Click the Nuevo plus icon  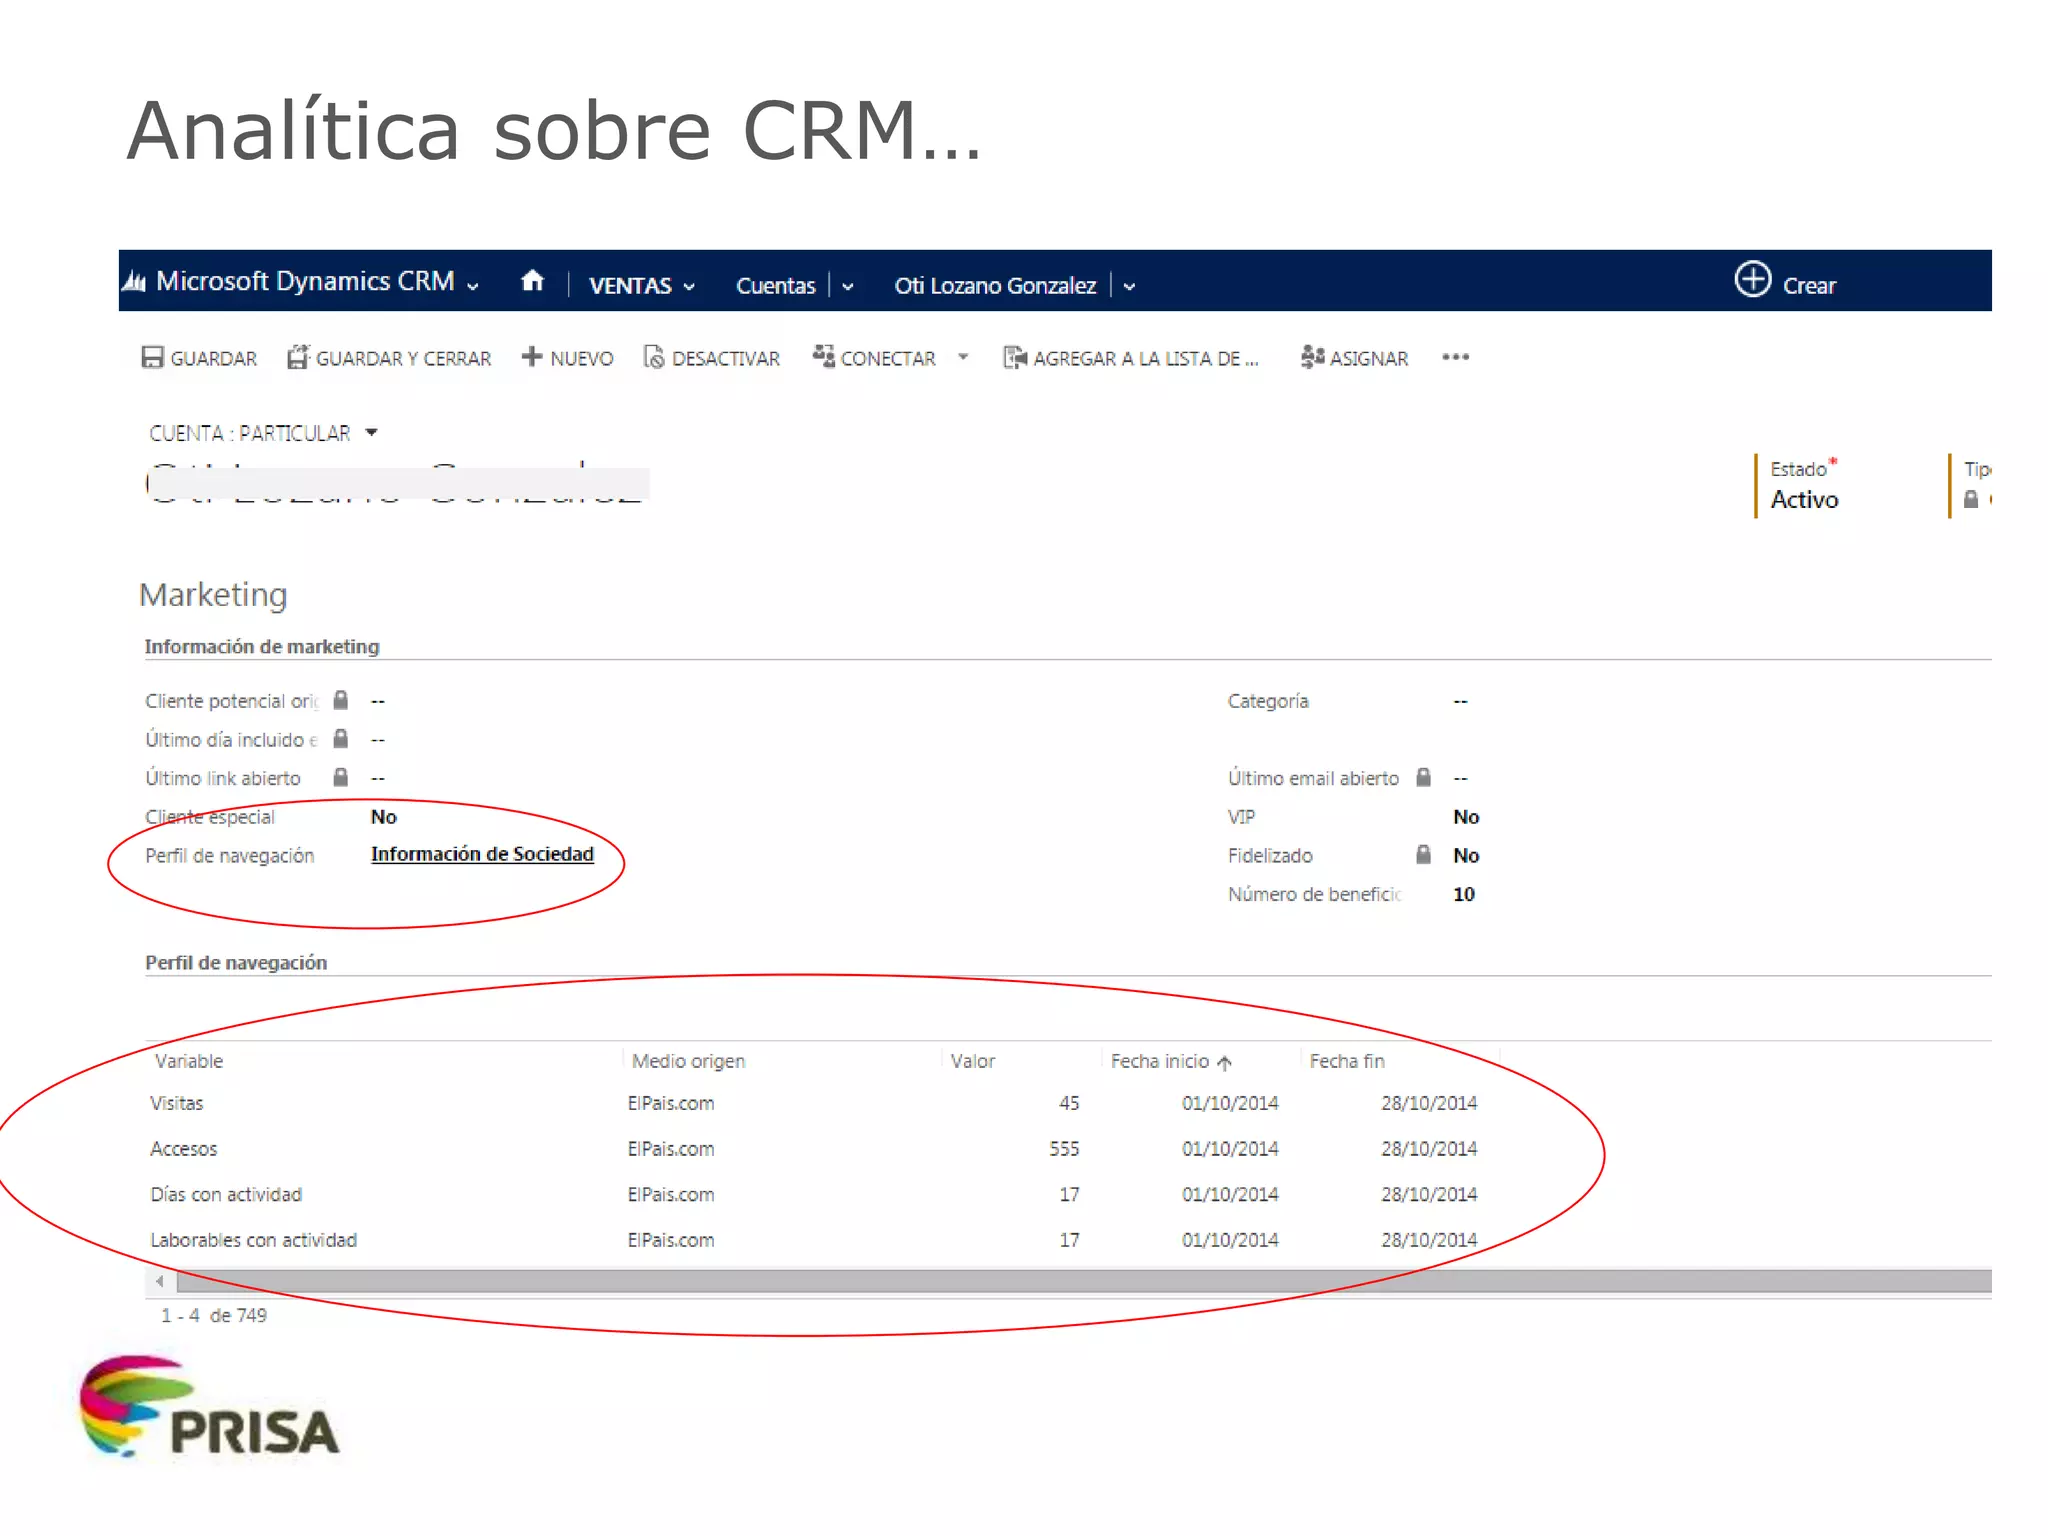point(531,356)
